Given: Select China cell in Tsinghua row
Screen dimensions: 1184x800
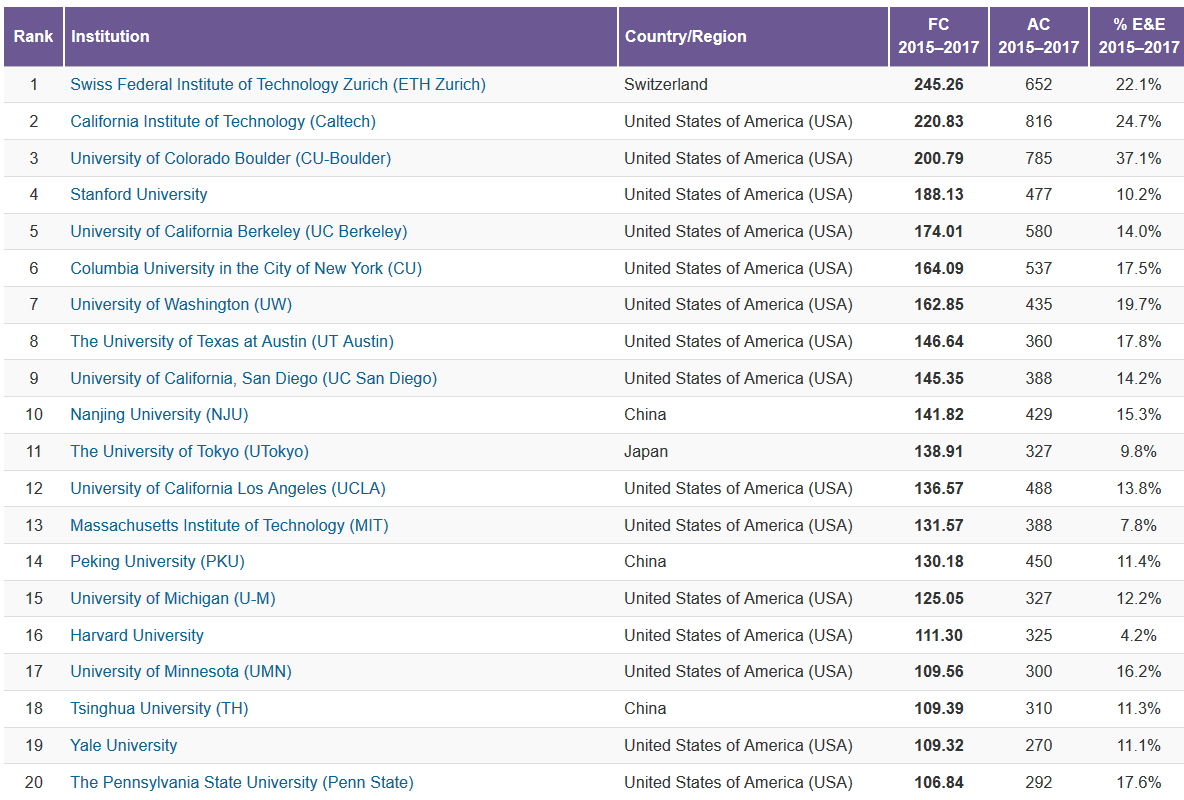Looking at the screenshot, I should pyautogui.click(x=646, y=709).
